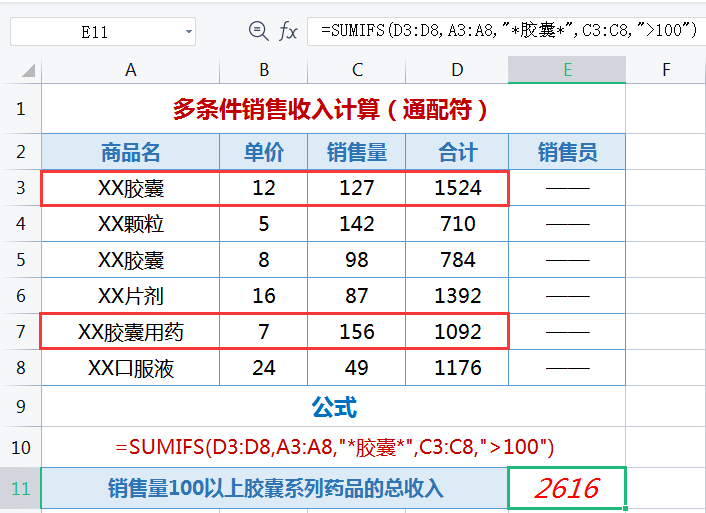This screenshot has width=706, height=513.
Task: Select the cell with unit price 24
Action: click(263, 368)
